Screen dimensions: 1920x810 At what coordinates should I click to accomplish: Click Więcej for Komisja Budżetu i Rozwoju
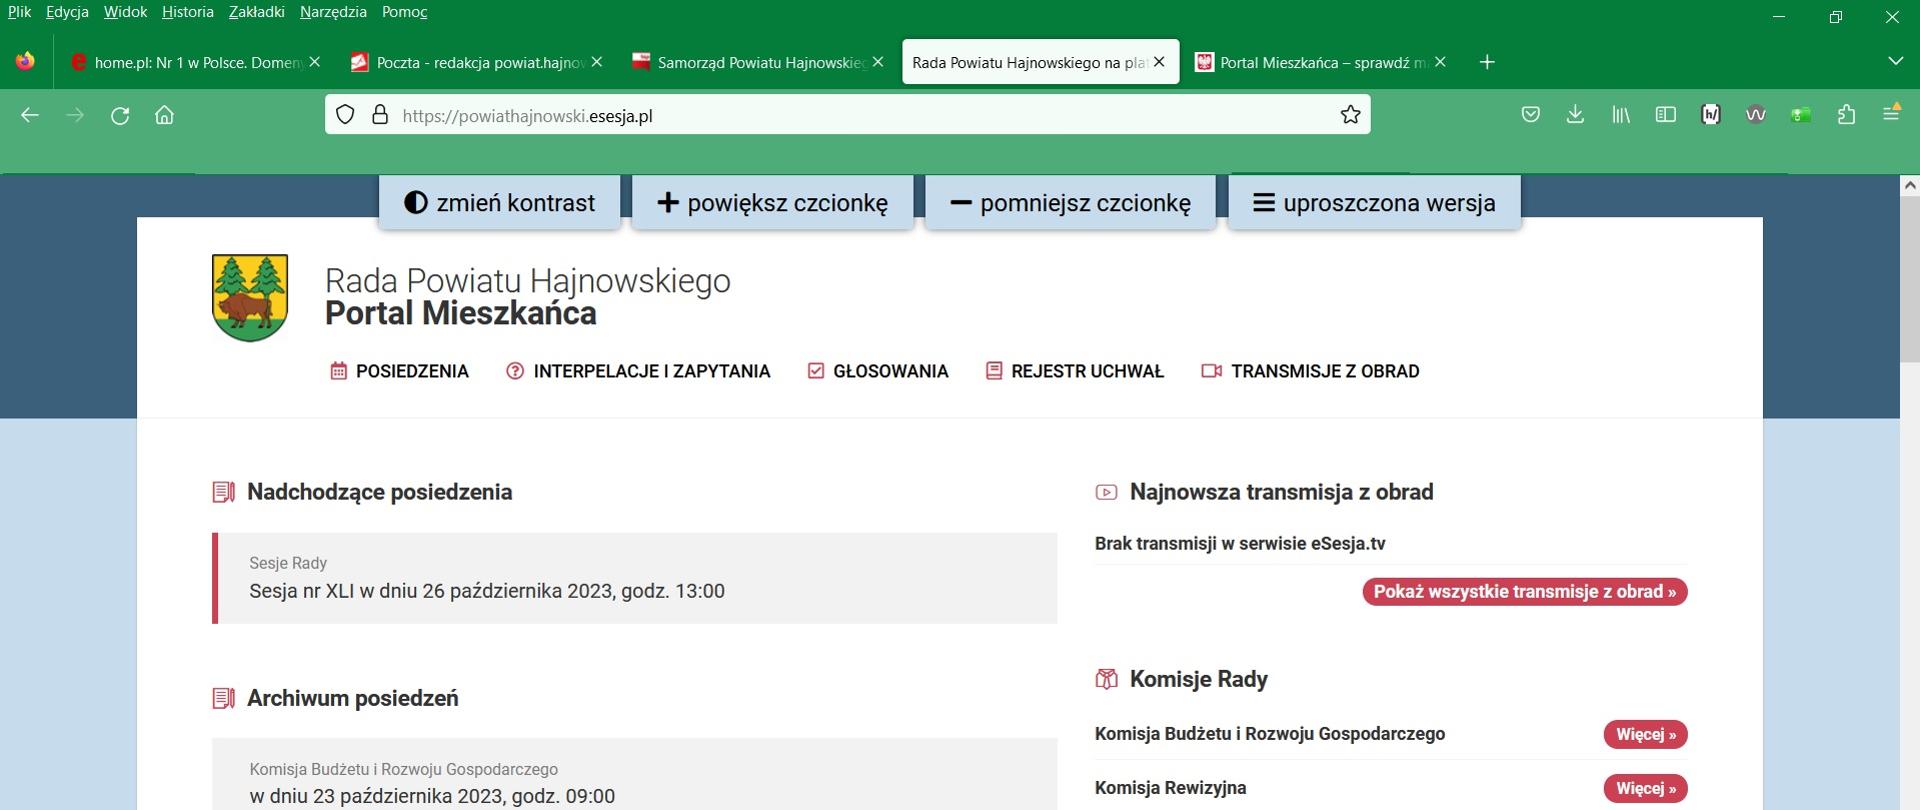click(x=1646, y=734)
